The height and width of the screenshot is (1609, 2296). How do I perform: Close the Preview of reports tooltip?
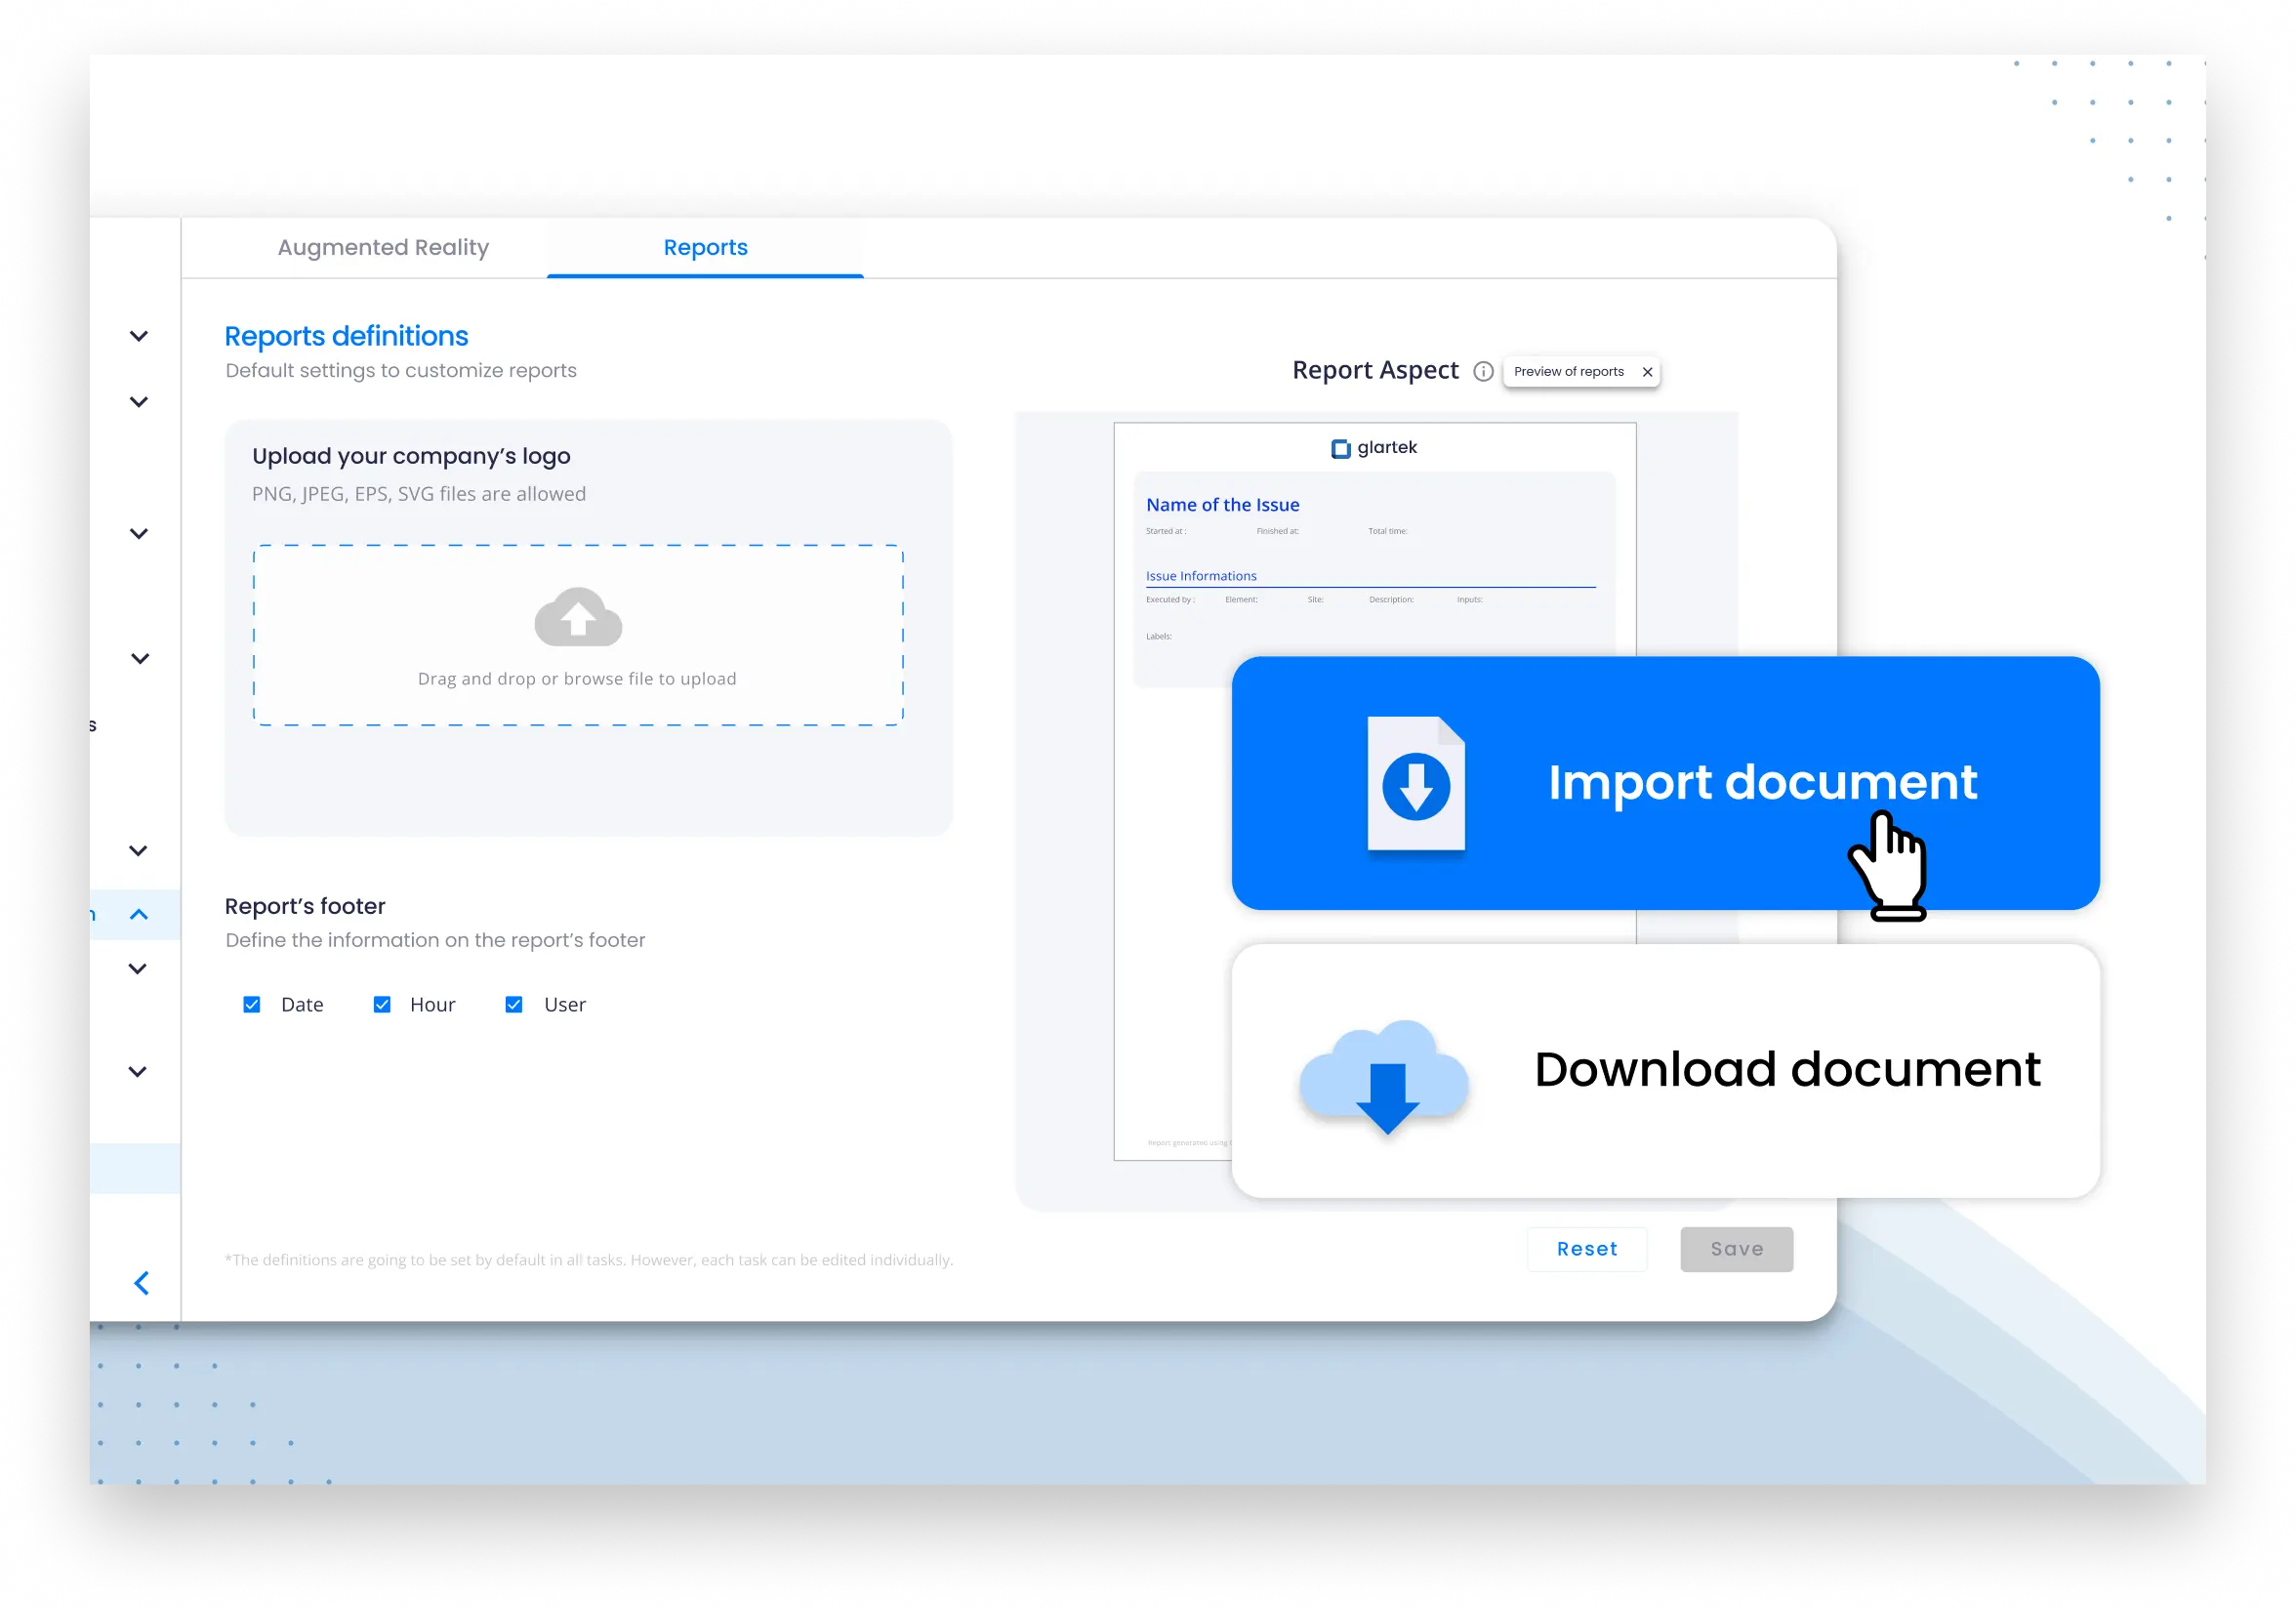(x=1647, y=372)
